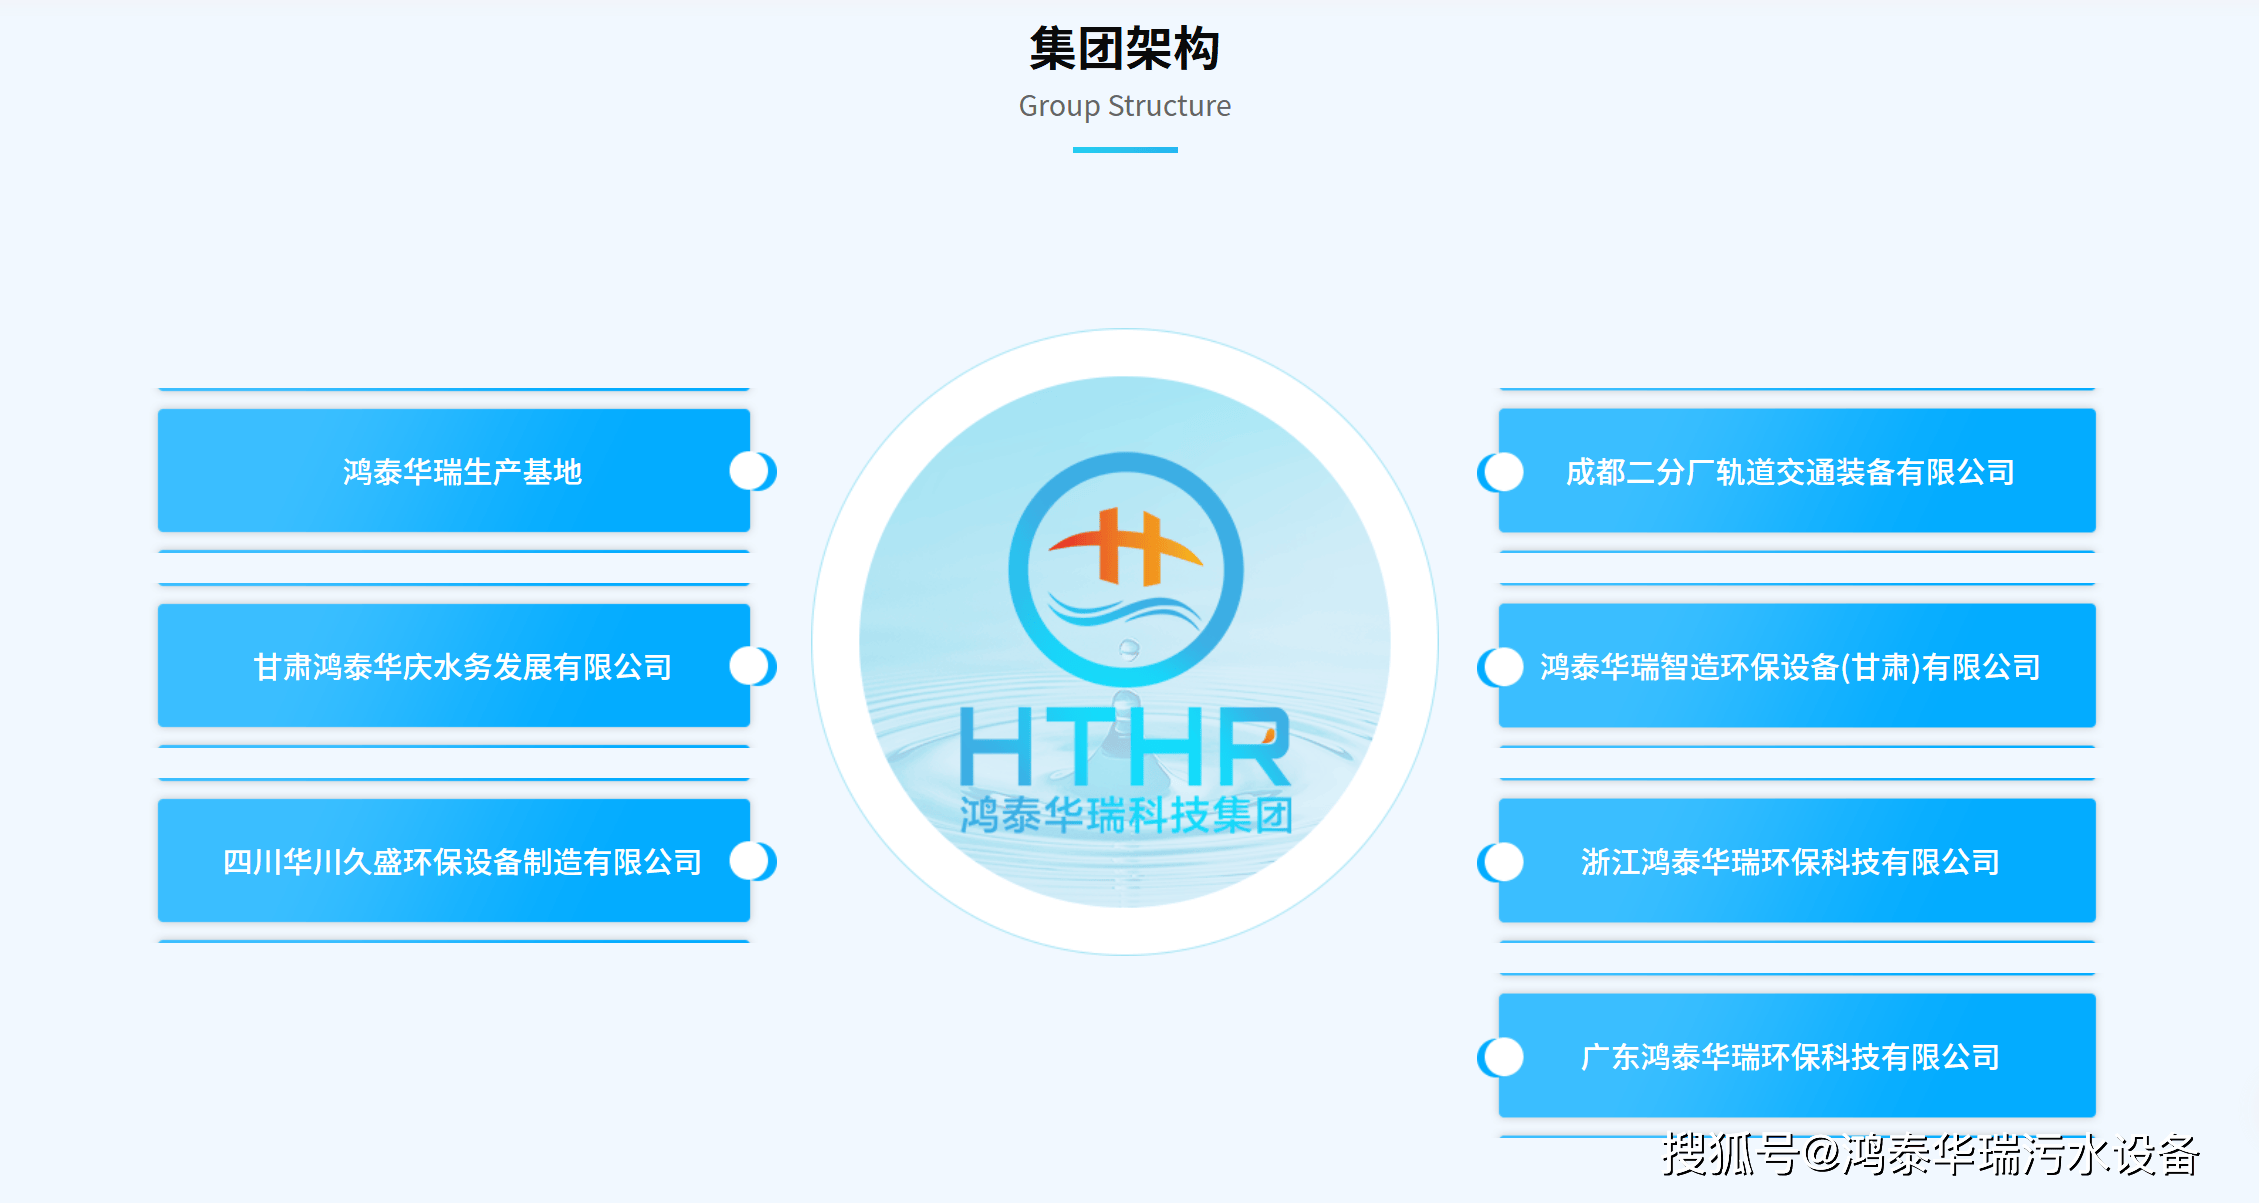
Task: Open 甘肃鸿泰华庆水务发展有限公司 link
Action: click(454, 666)
